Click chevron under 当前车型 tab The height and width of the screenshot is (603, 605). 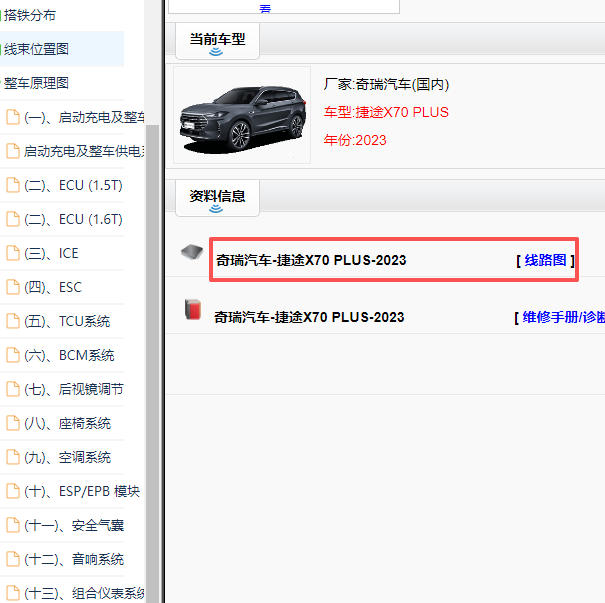tap(216, 52)
